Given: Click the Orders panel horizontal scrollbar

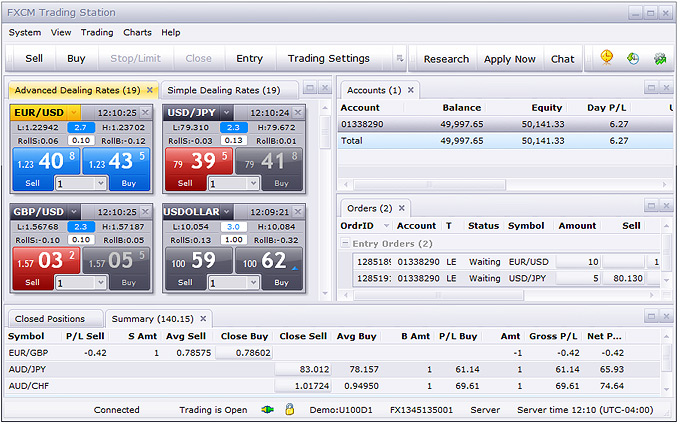Looking at the screenshot, I should tap(438, 295).
